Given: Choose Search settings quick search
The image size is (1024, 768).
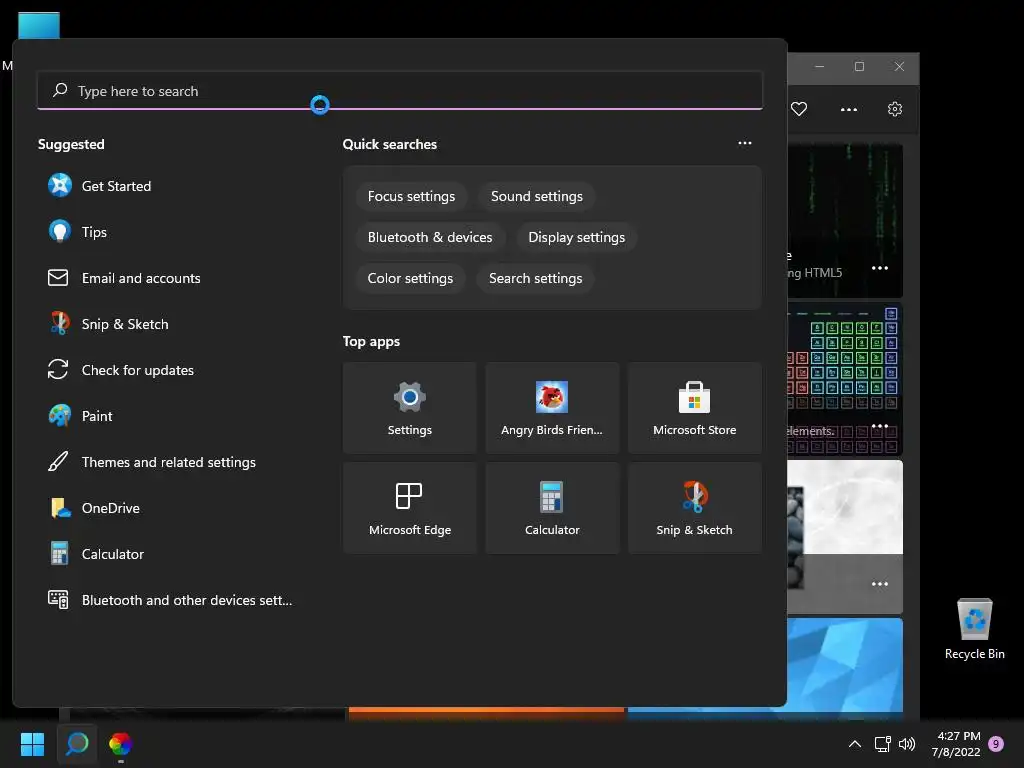Looking at the screenshot, I should click(536, 278).
